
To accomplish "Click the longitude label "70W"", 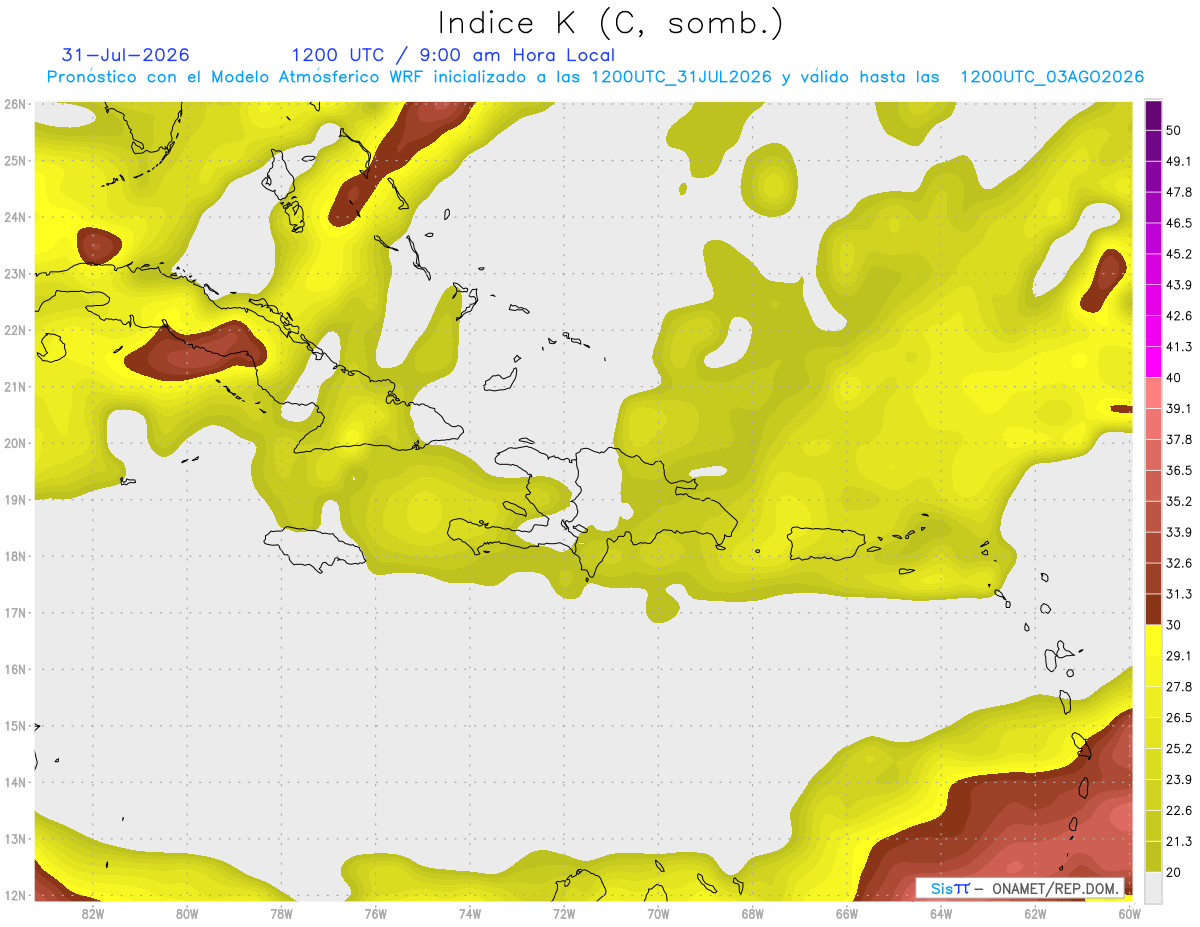I will [658, 914].
